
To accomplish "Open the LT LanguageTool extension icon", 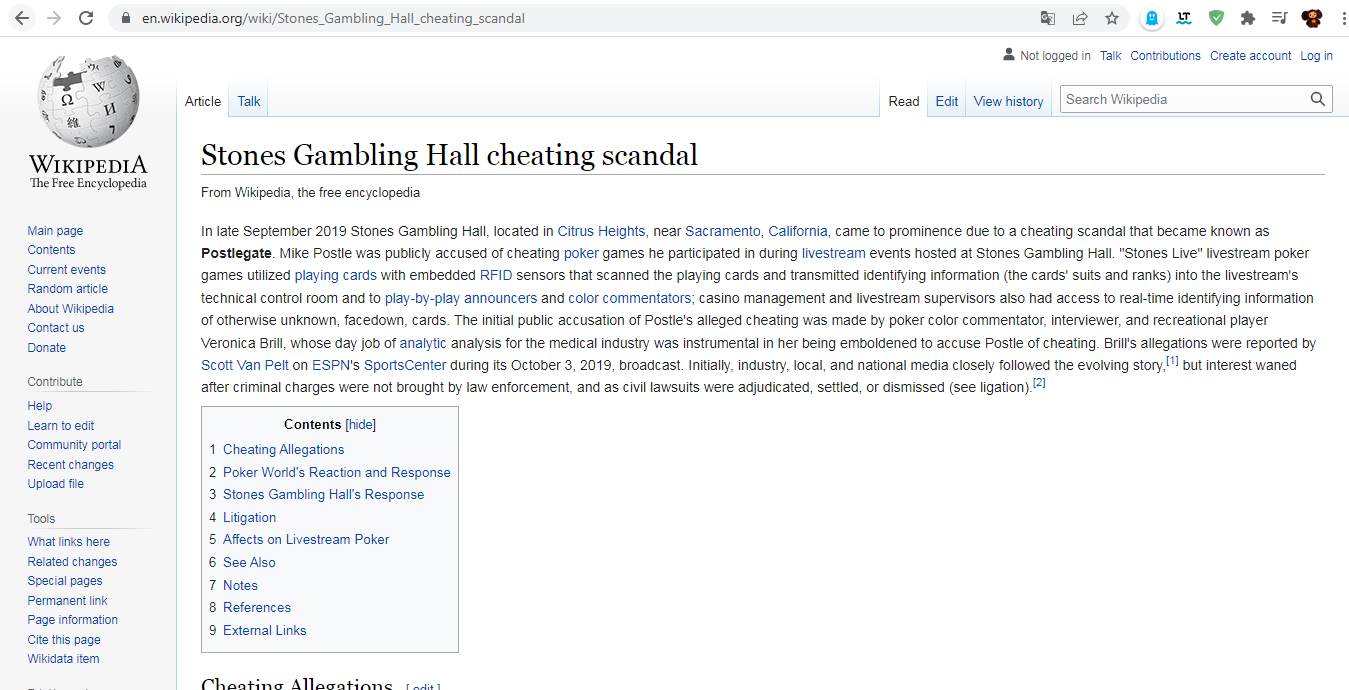I will [x=1184, y=18].
